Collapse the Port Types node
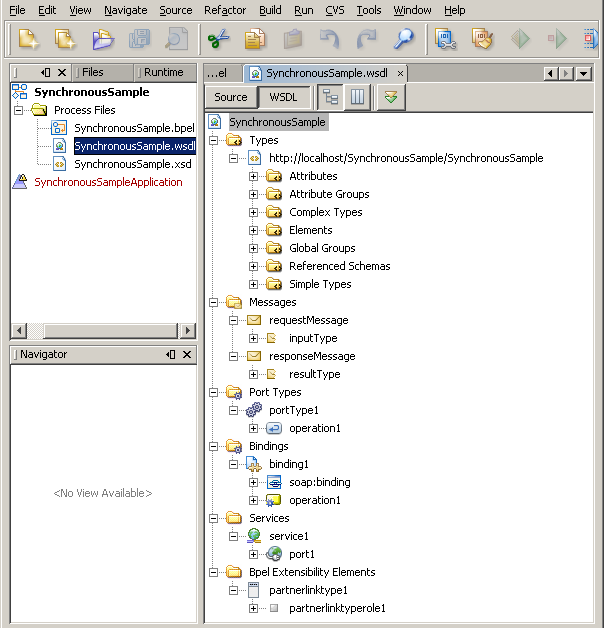604x628 pixels. click(x=213, y=392)
